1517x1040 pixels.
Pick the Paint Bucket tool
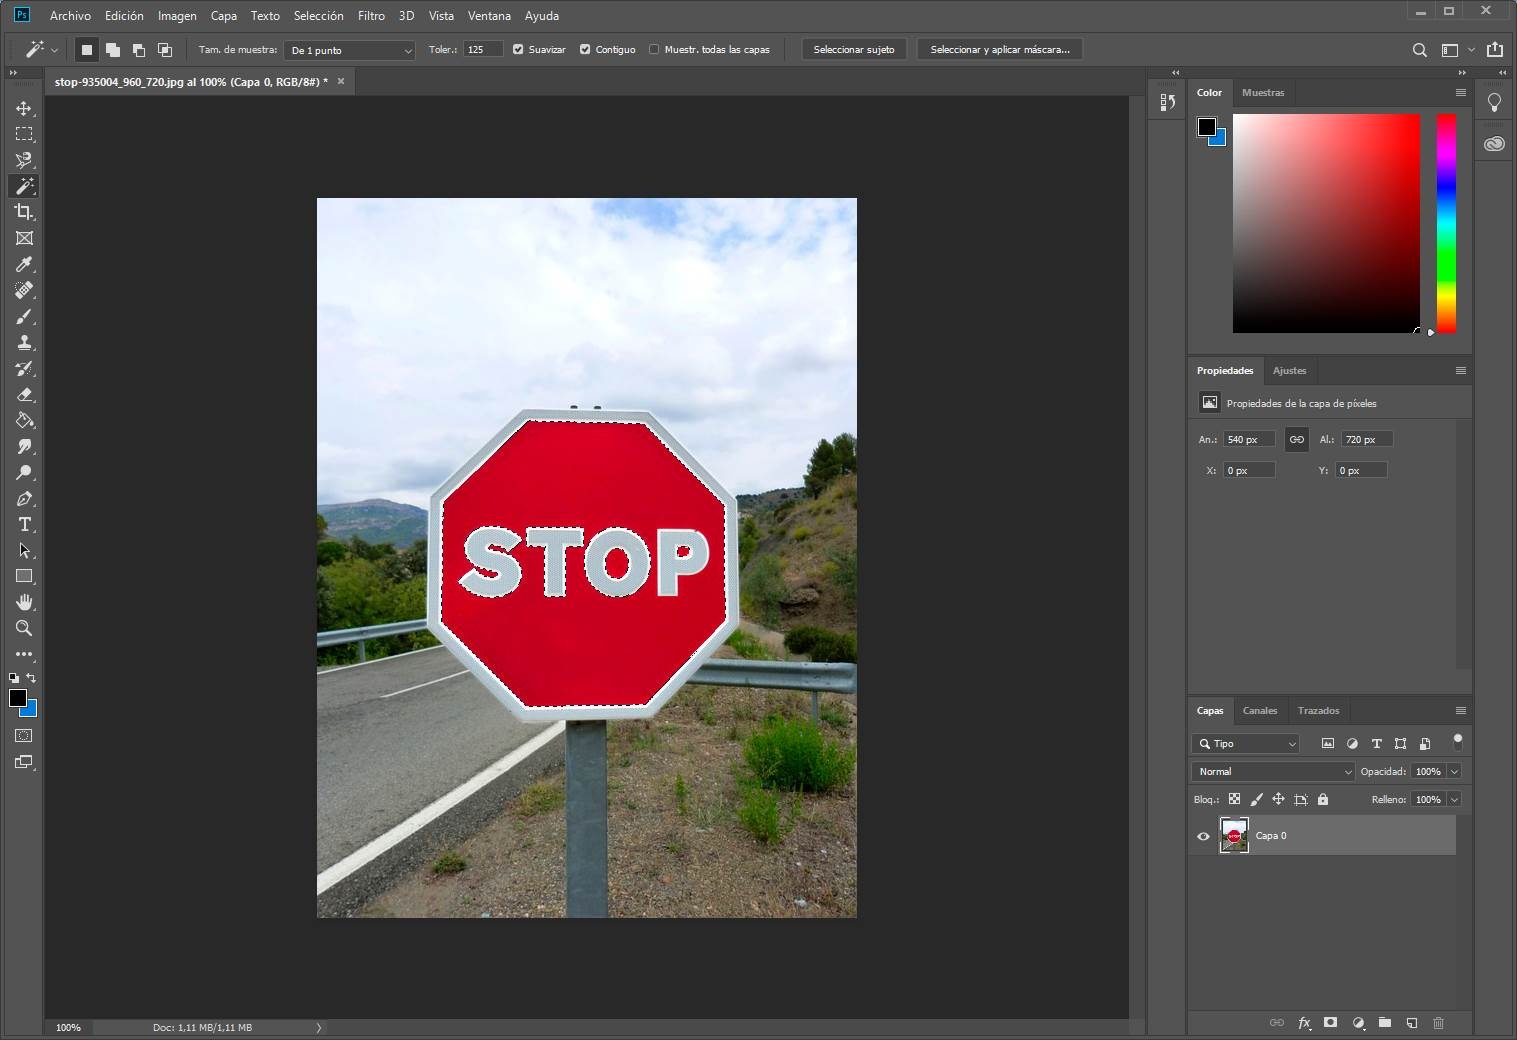(x=24, y=420)
